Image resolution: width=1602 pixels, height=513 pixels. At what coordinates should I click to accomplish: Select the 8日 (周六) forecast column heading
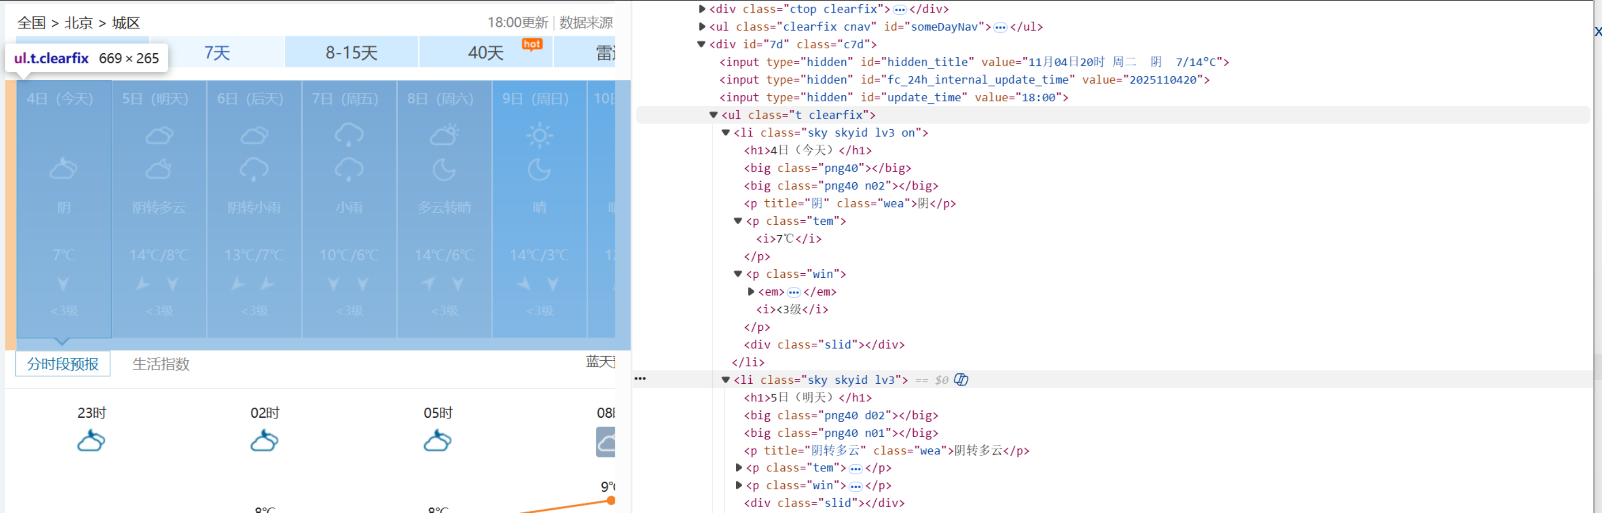(440, 99)
